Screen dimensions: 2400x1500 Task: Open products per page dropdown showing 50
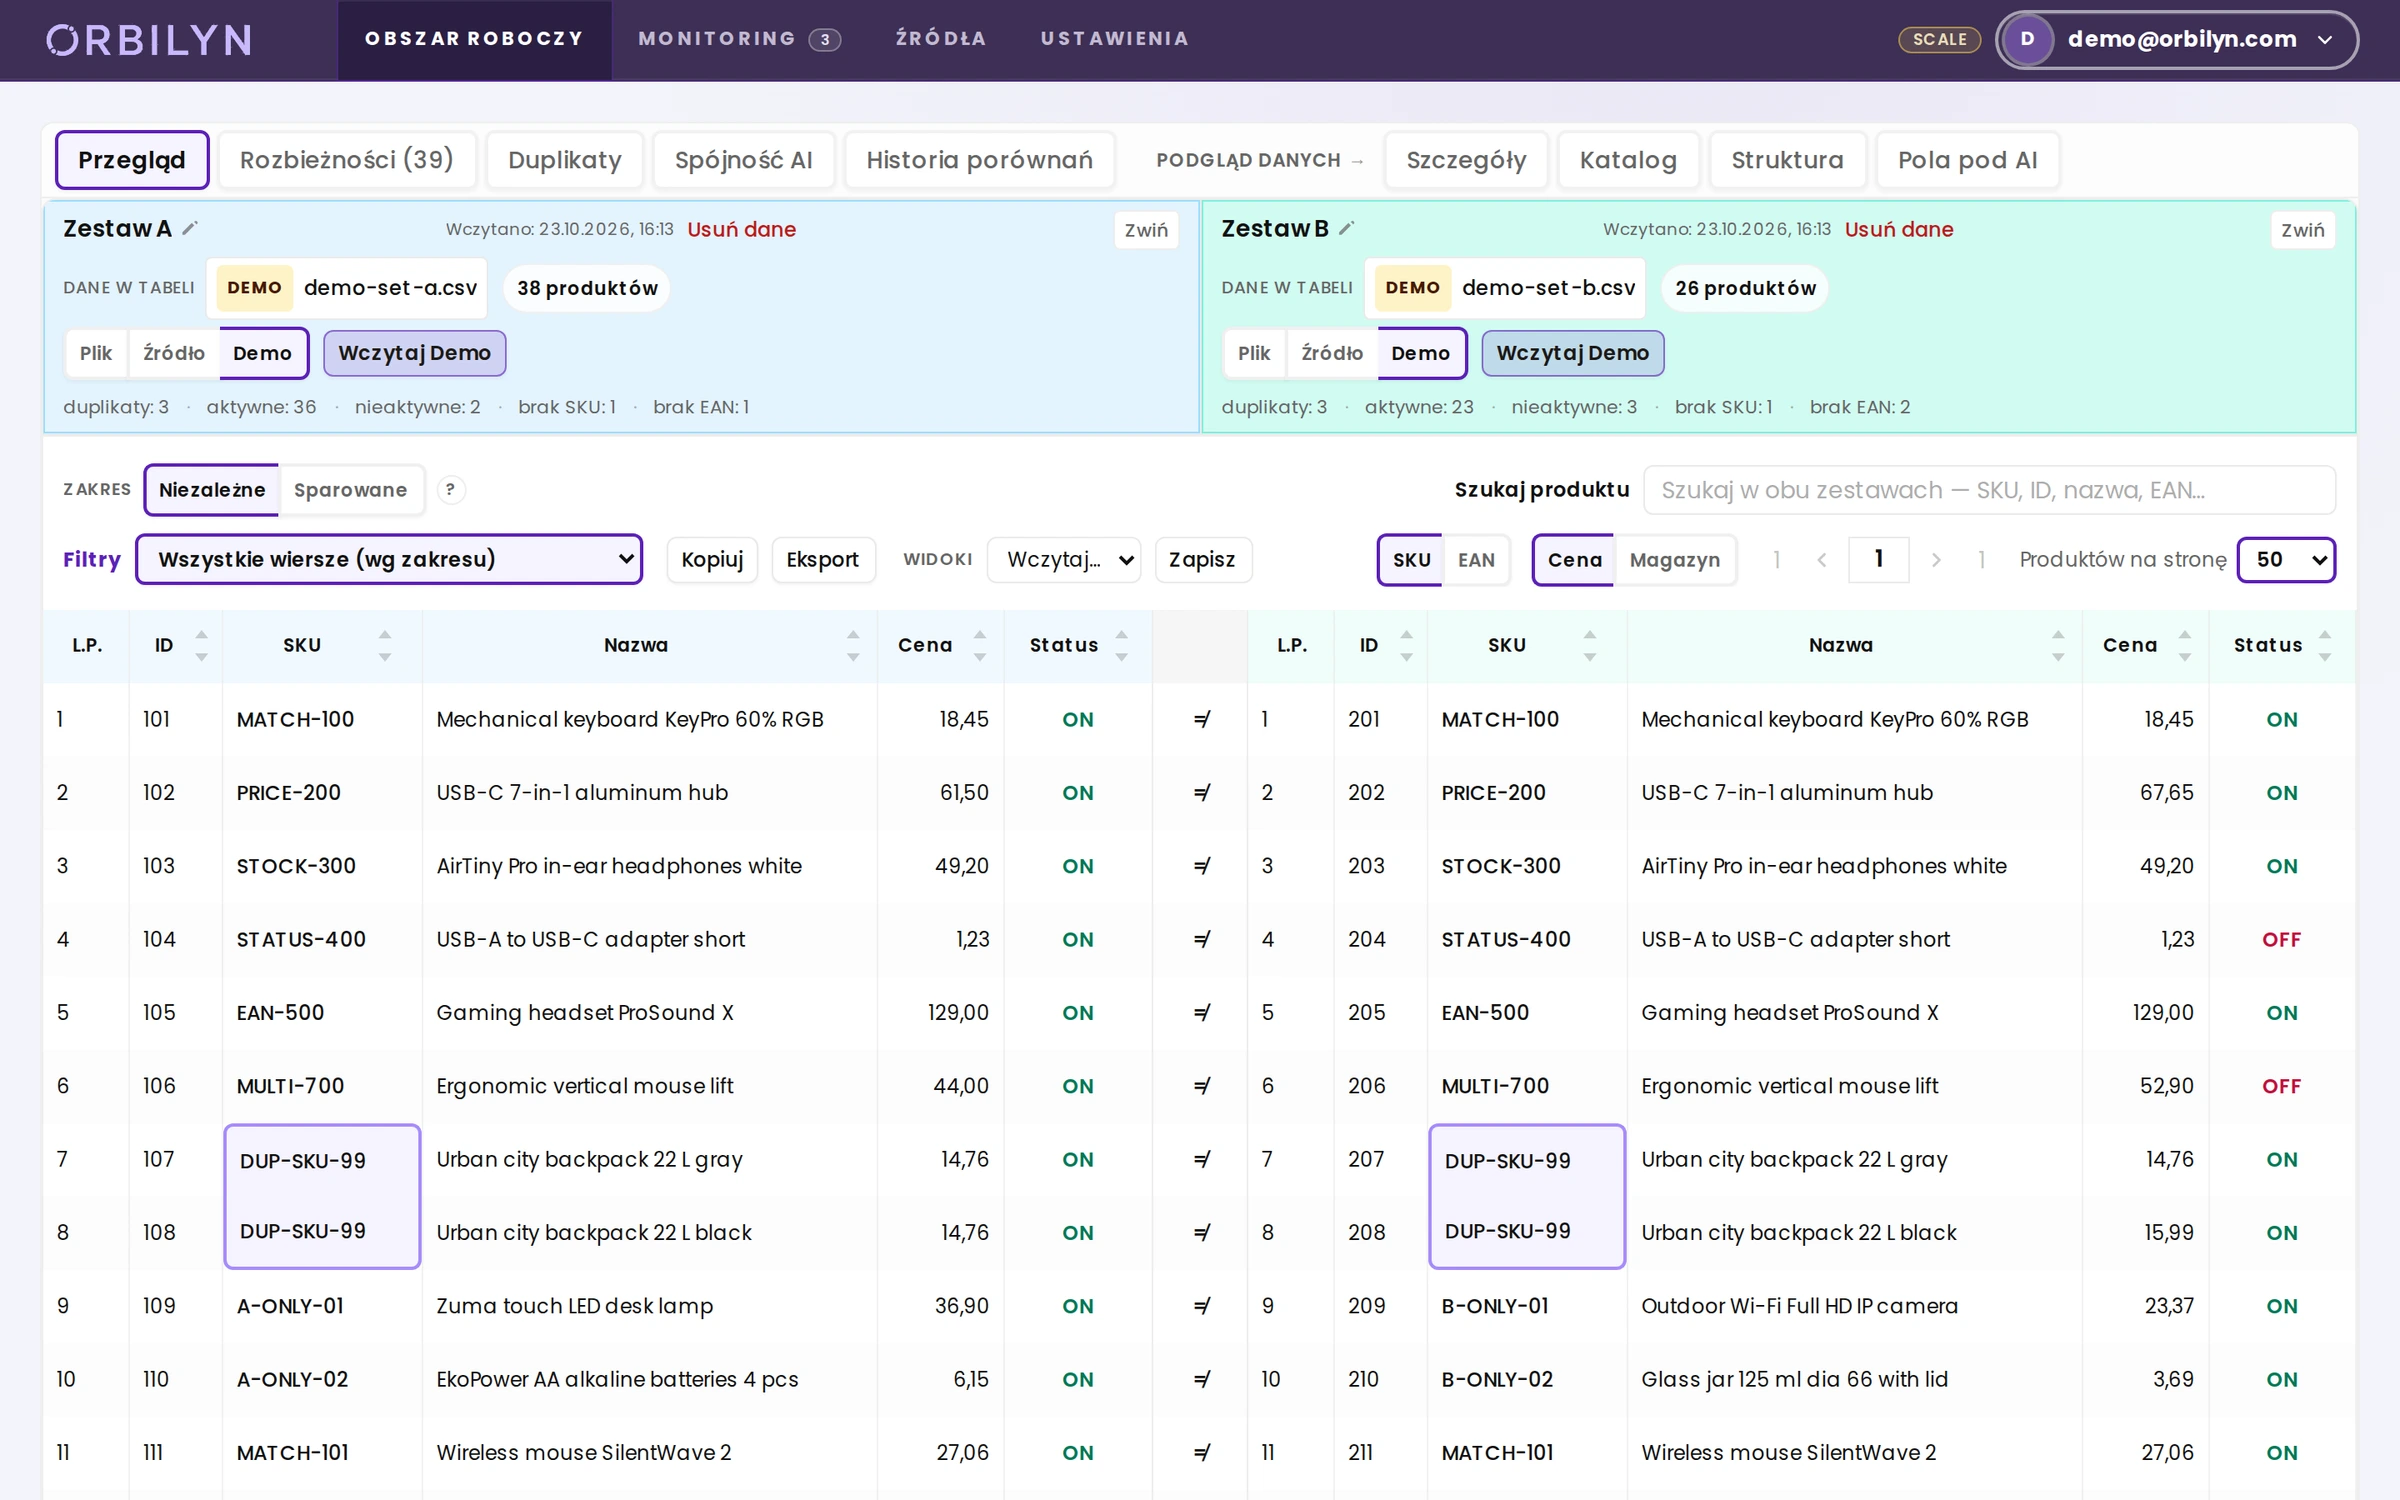click(x=2286, y=559)
